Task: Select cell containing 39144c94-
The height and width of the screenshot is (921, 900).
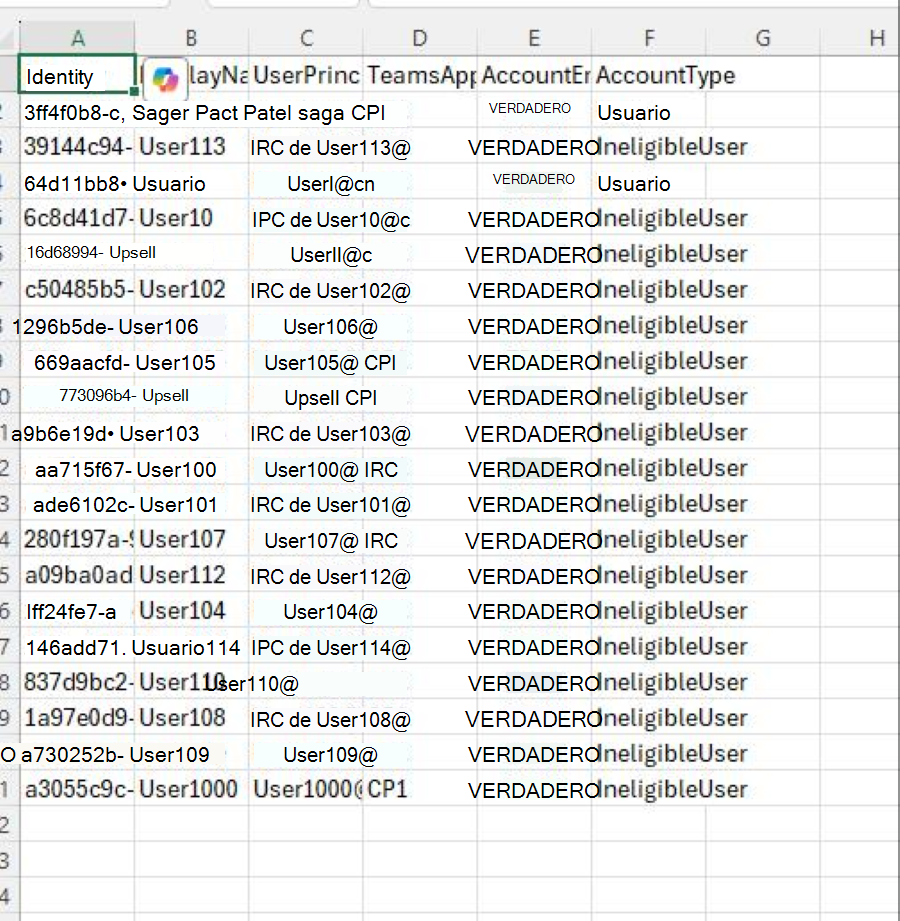Action: pyautogui.click(x=78, y=146)
